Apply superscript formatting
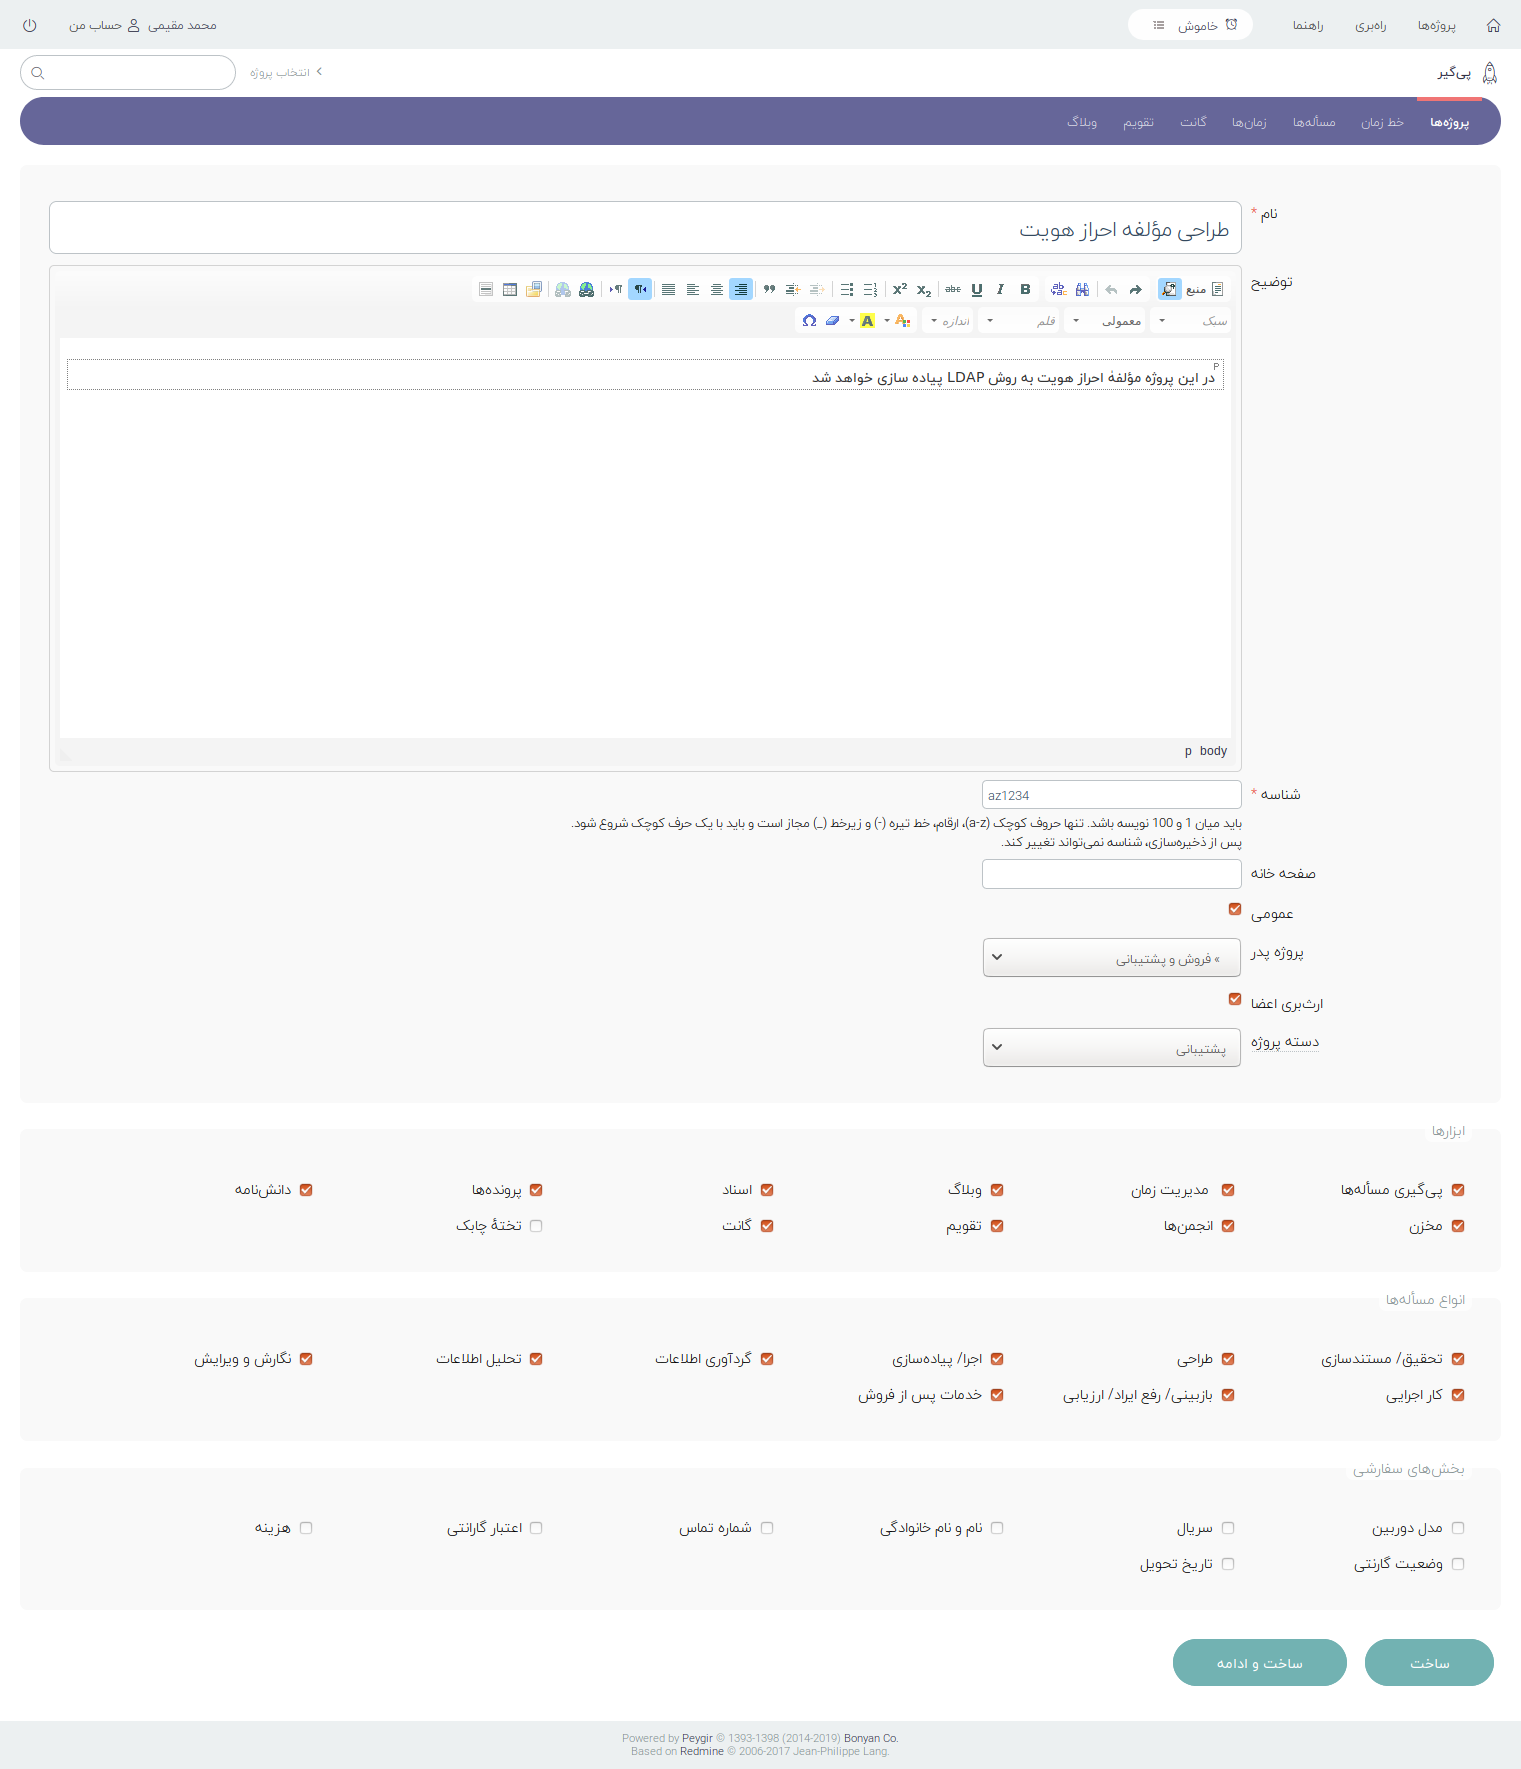This screenshot has height=1769, width=1521. click(x=900, y=289)
